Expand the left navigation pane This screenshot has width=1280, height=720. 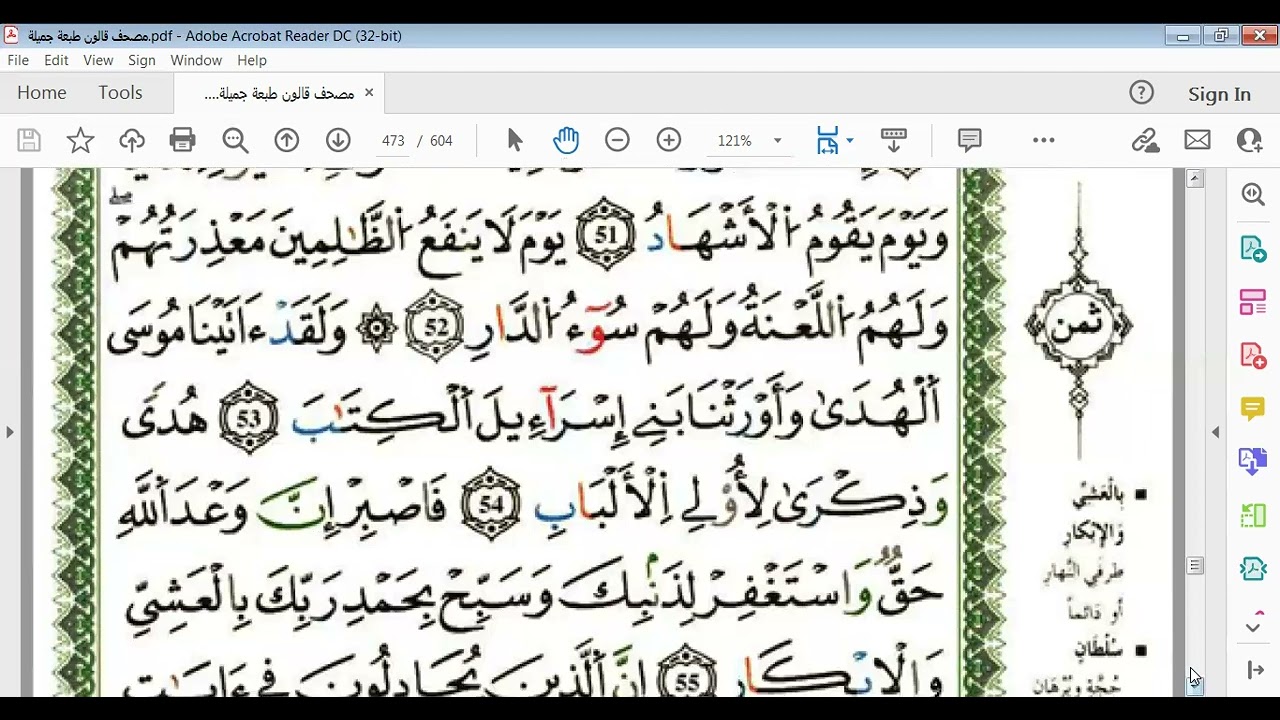10,432
